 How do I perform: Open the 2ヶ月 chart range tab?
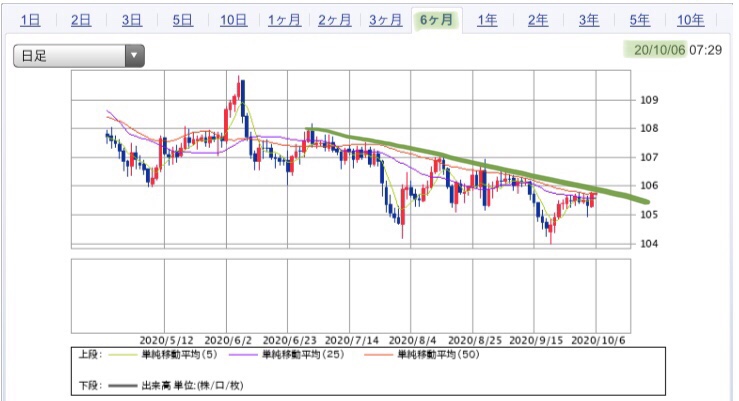coord(334,20)
